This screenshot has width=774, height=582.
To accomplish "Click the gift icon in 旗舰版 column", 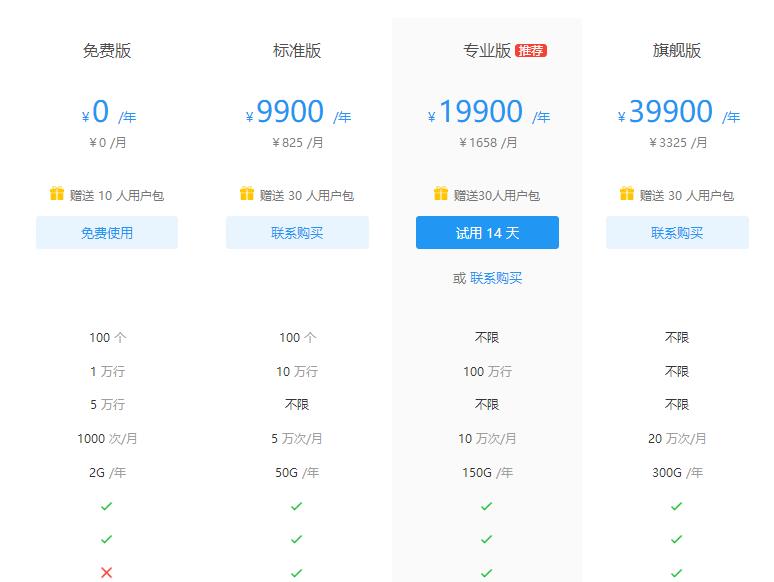I will (627, 194).
